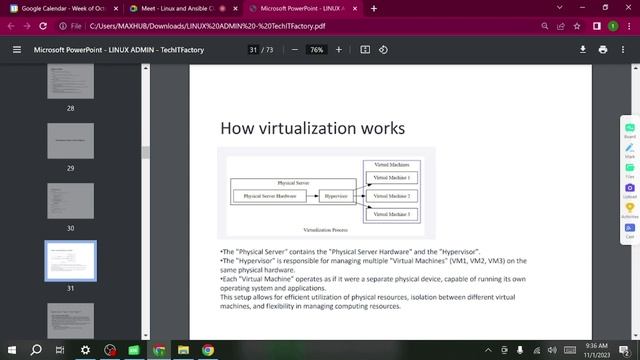Open a new browser tab
640x360 pixels.
[374, 9]
